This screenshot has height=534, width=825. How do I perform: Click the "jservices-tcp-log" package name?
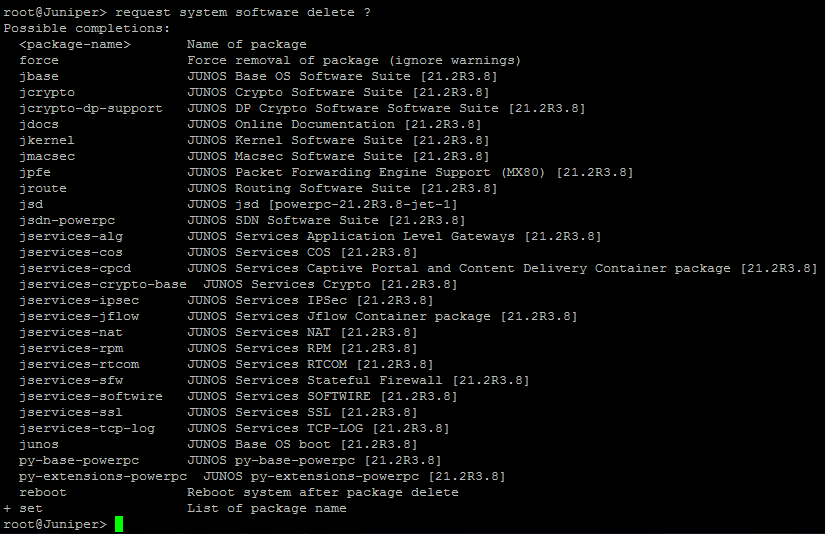(x=87, y=428)
